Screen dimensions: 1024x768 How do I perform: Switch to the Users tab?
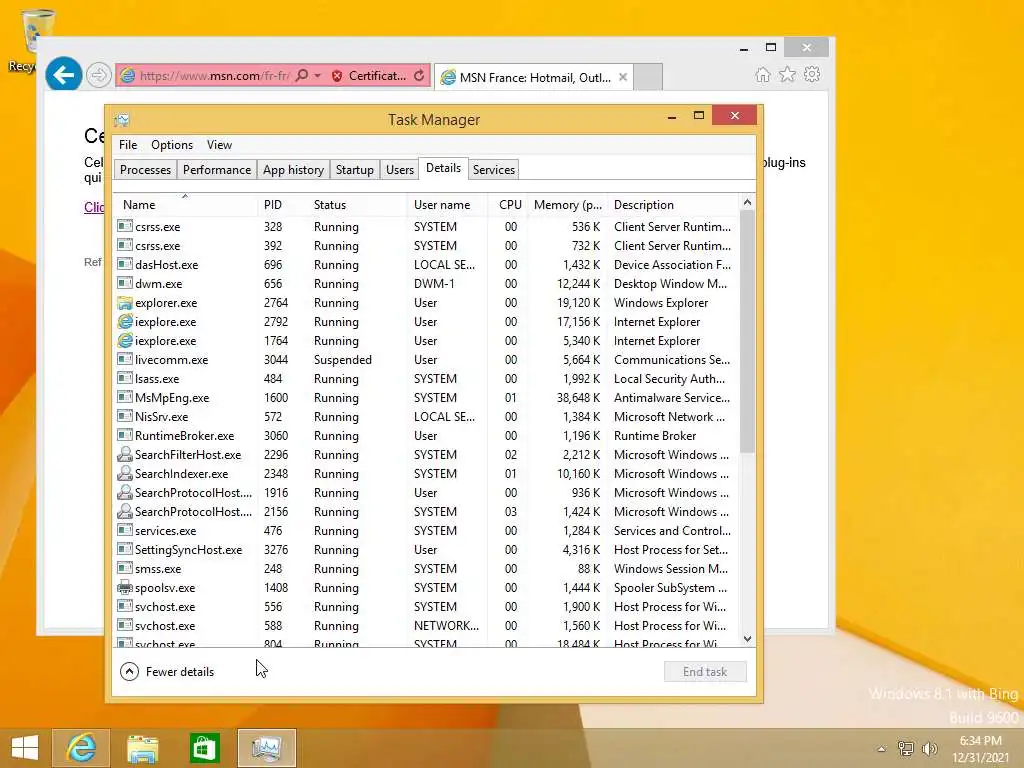coord(400,170)
